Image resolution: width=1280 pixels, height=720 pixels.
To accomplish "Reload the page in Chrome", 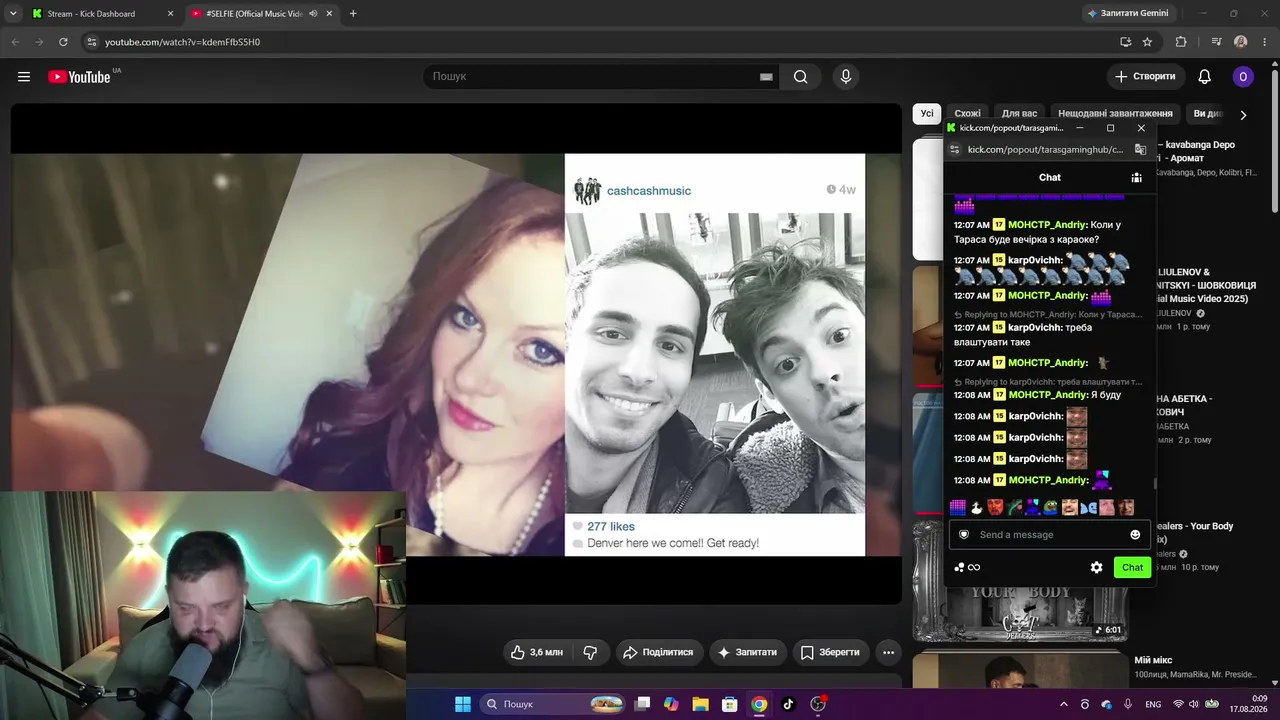I will coord(63,42).
